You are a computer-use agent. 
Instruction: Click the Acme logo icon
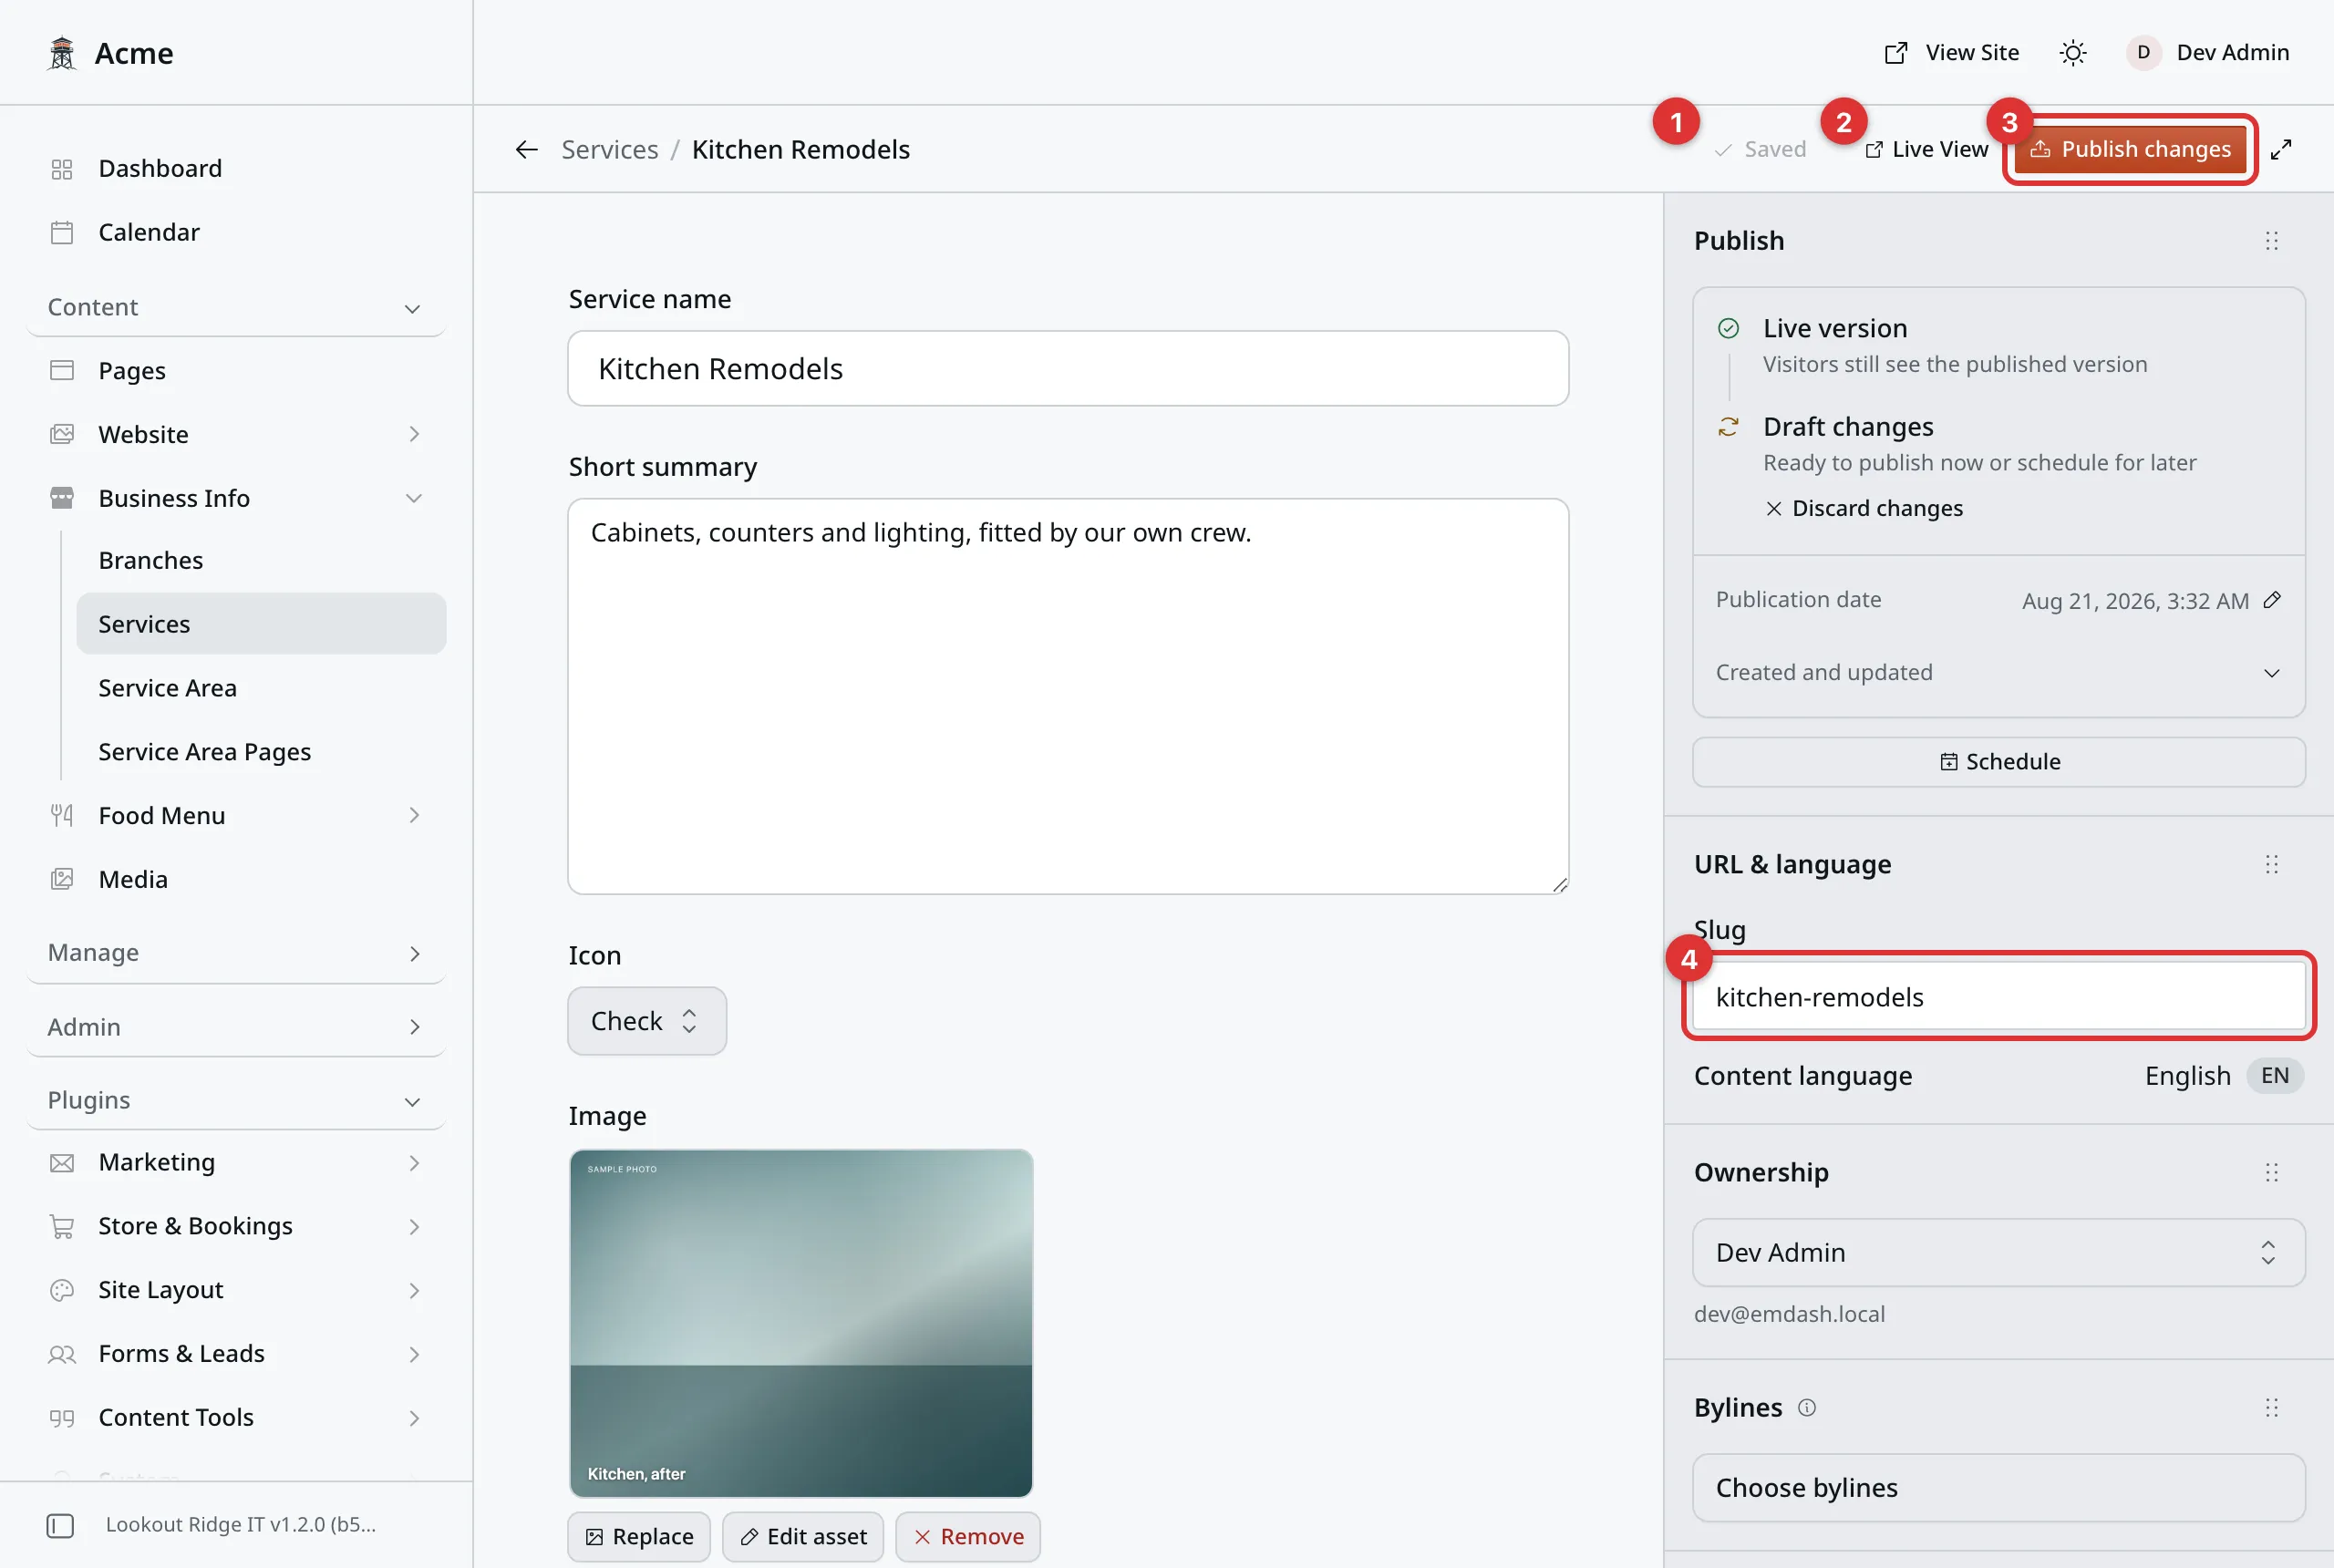click(x=62, y=53)
